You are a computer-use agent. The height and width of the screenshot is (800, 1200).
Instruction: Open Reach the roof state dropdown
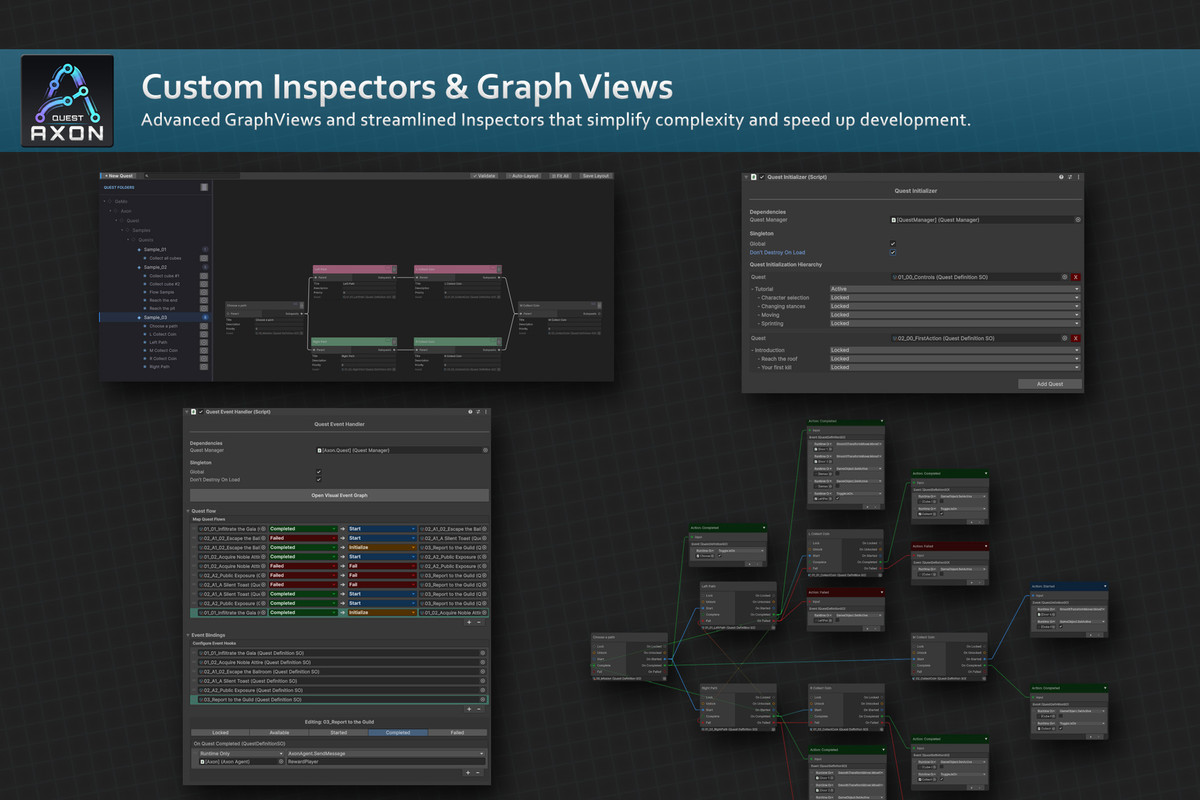click(955, 358)
